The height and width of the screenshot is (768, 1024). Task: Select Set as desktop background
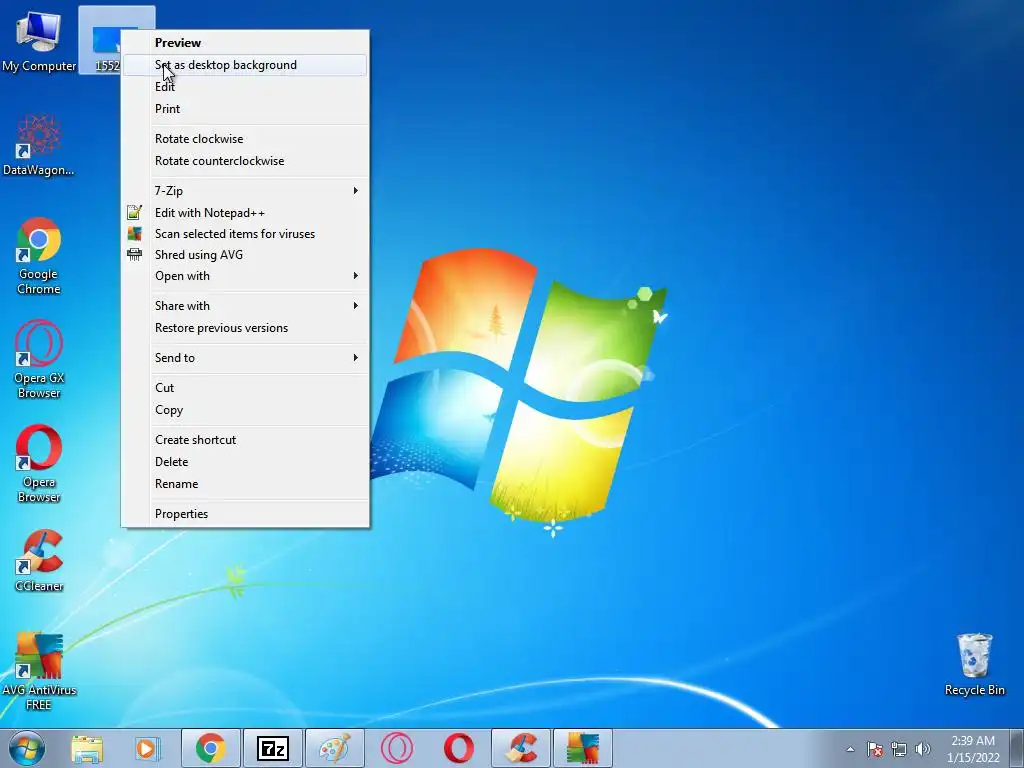(246, 65)
